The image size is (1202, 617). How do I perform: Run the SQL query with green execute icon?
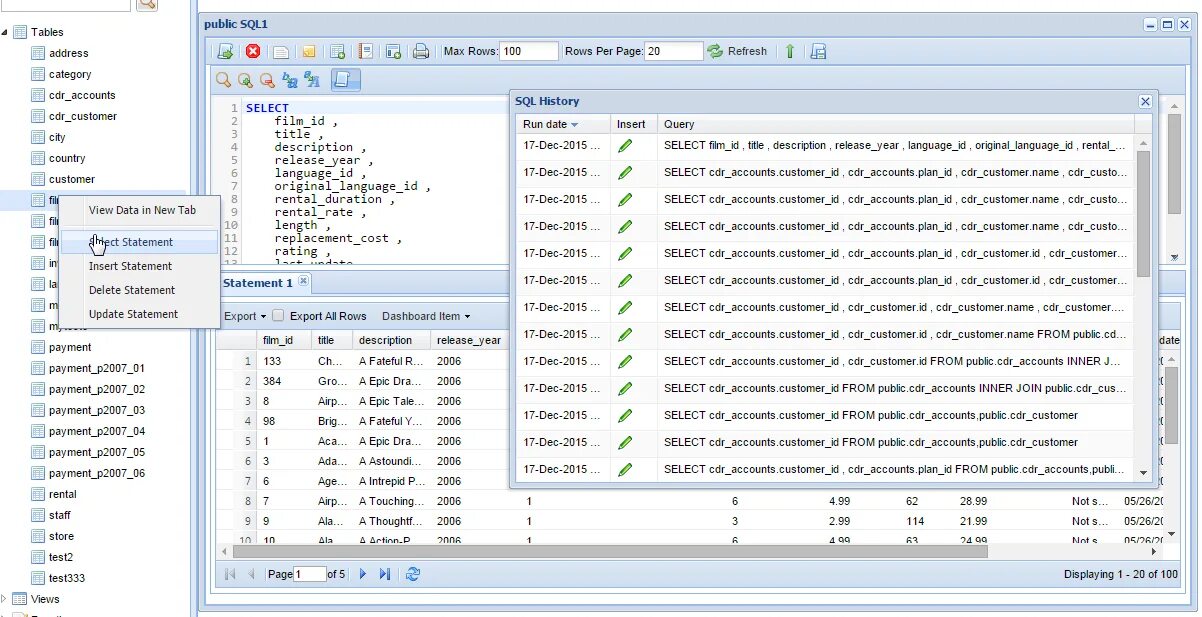click(225, 51)
